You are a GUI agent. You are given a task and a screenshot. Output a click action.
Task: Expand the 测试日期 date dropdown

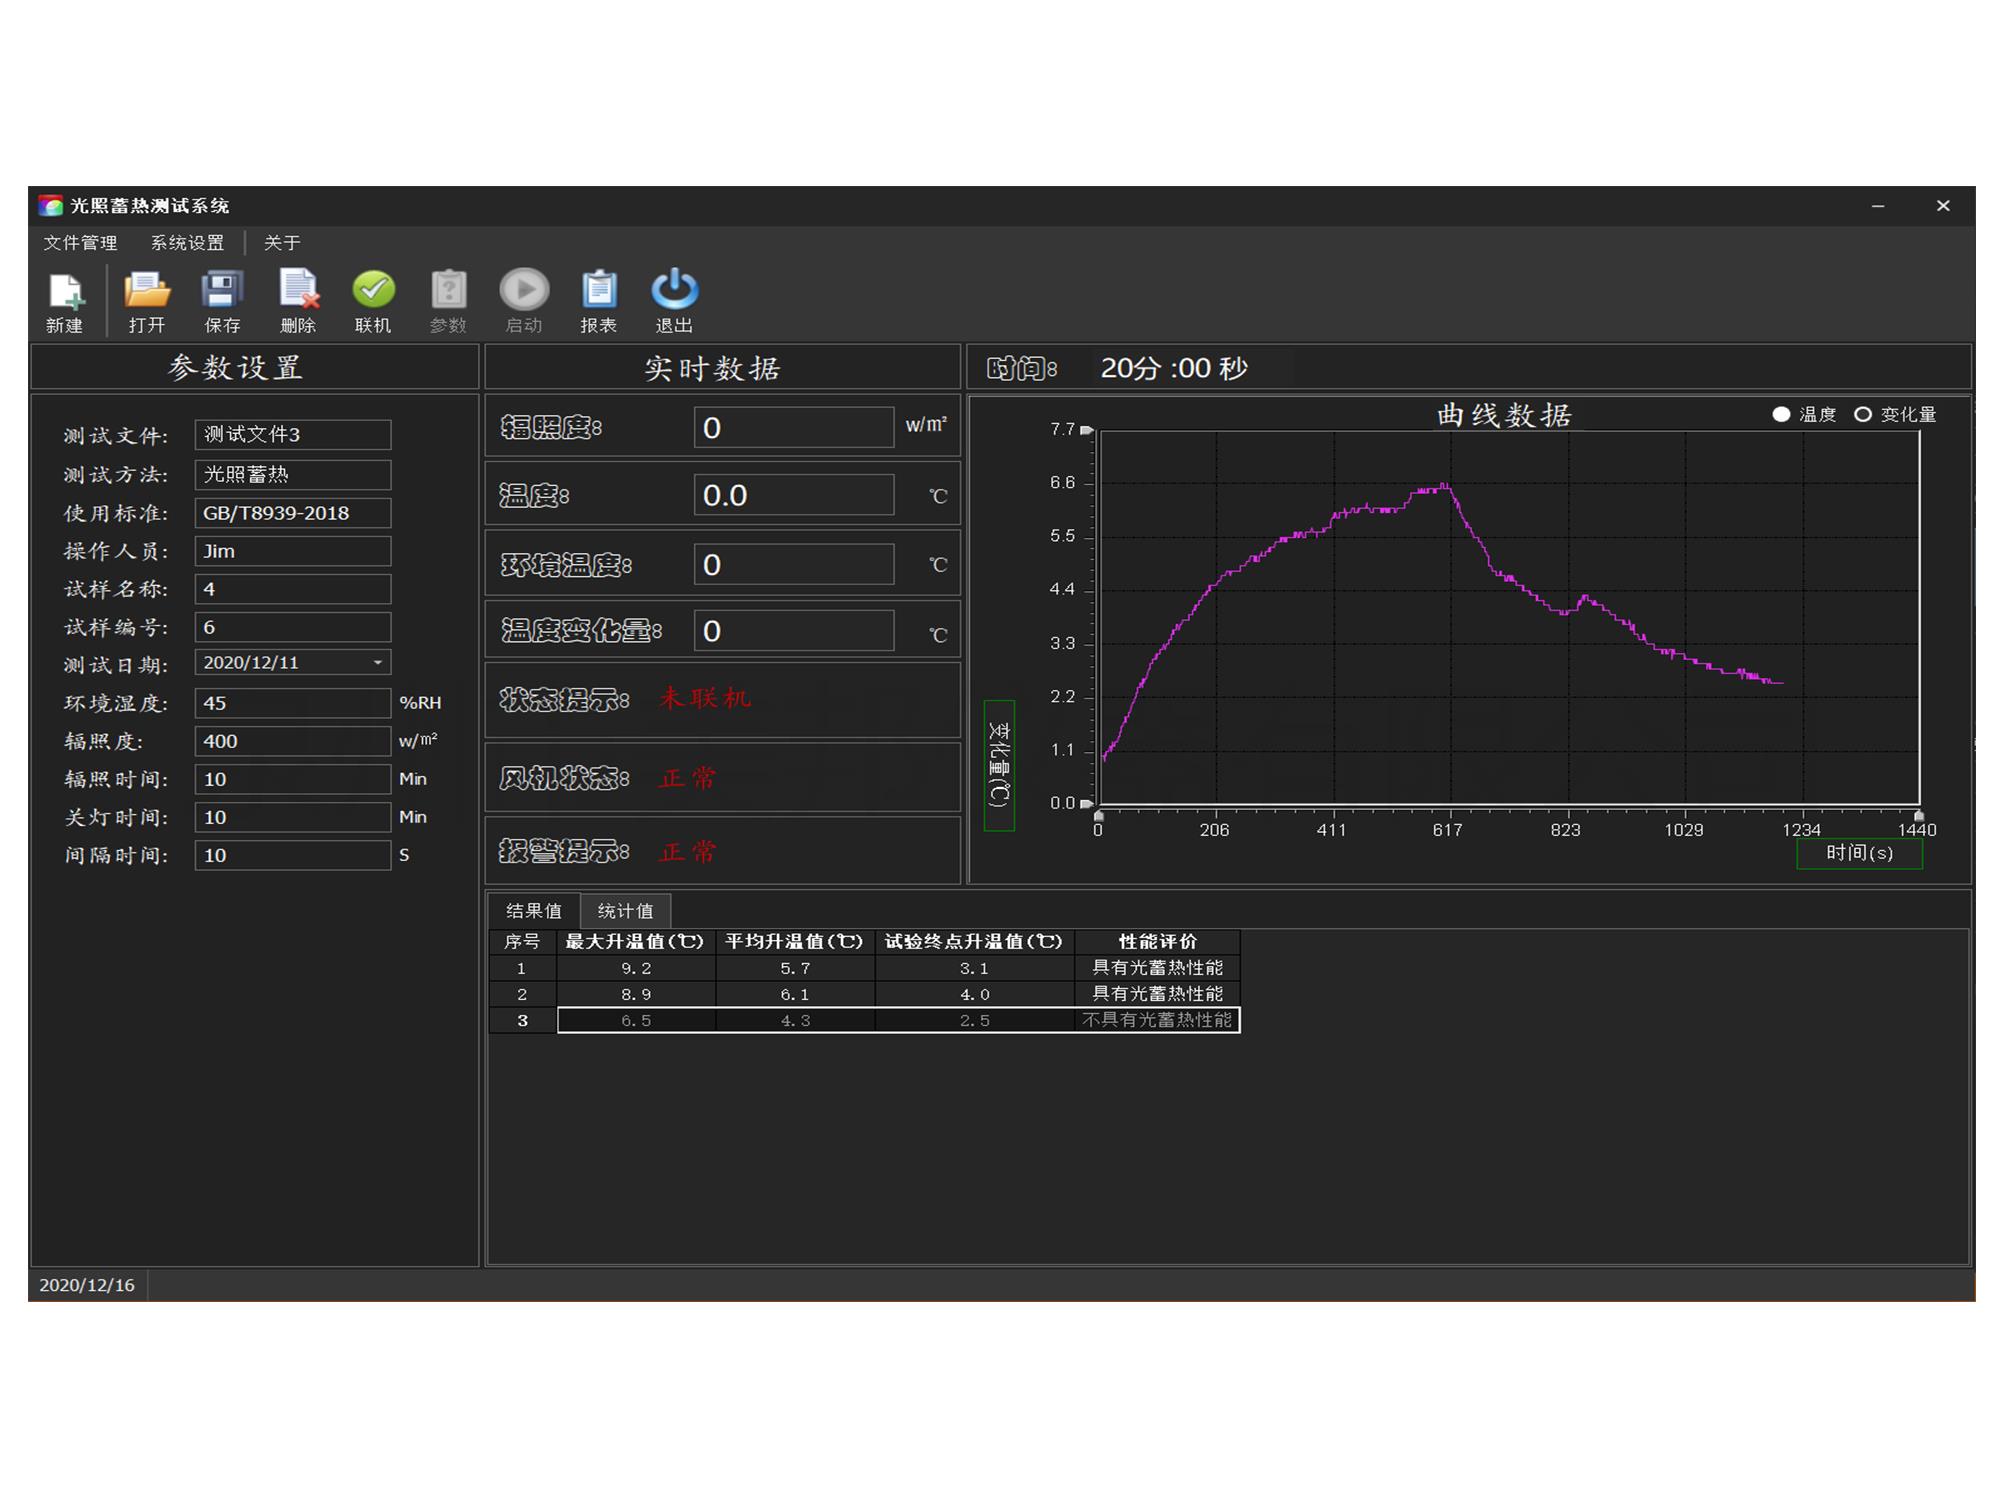click(378, 663)
